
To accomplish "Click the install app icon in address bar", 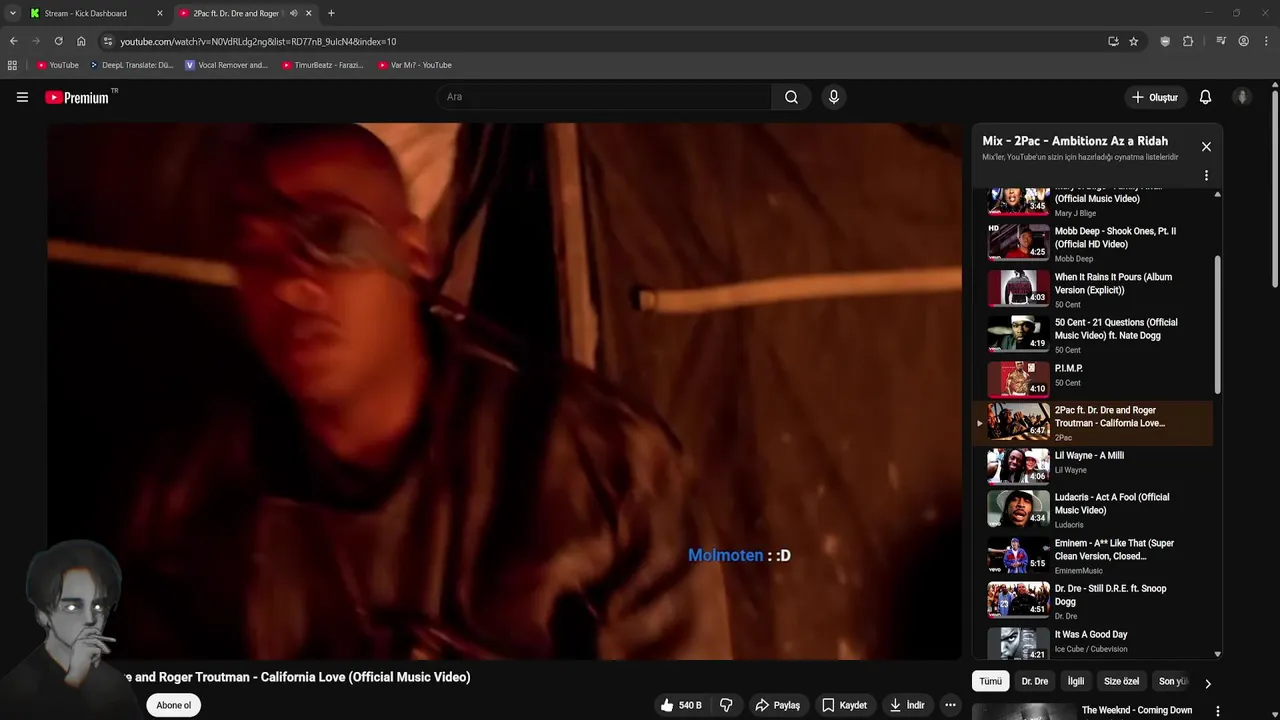I will pyautogui.click(x=1113, y=41).
